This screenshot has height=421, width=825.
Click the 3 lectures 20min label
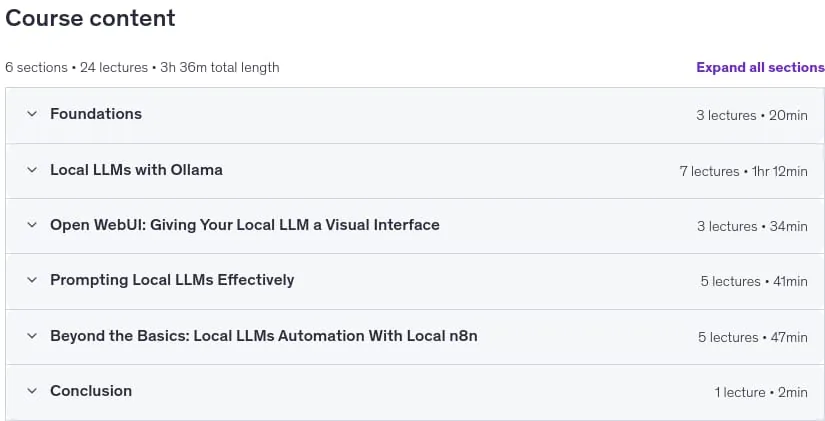[752, 115]
